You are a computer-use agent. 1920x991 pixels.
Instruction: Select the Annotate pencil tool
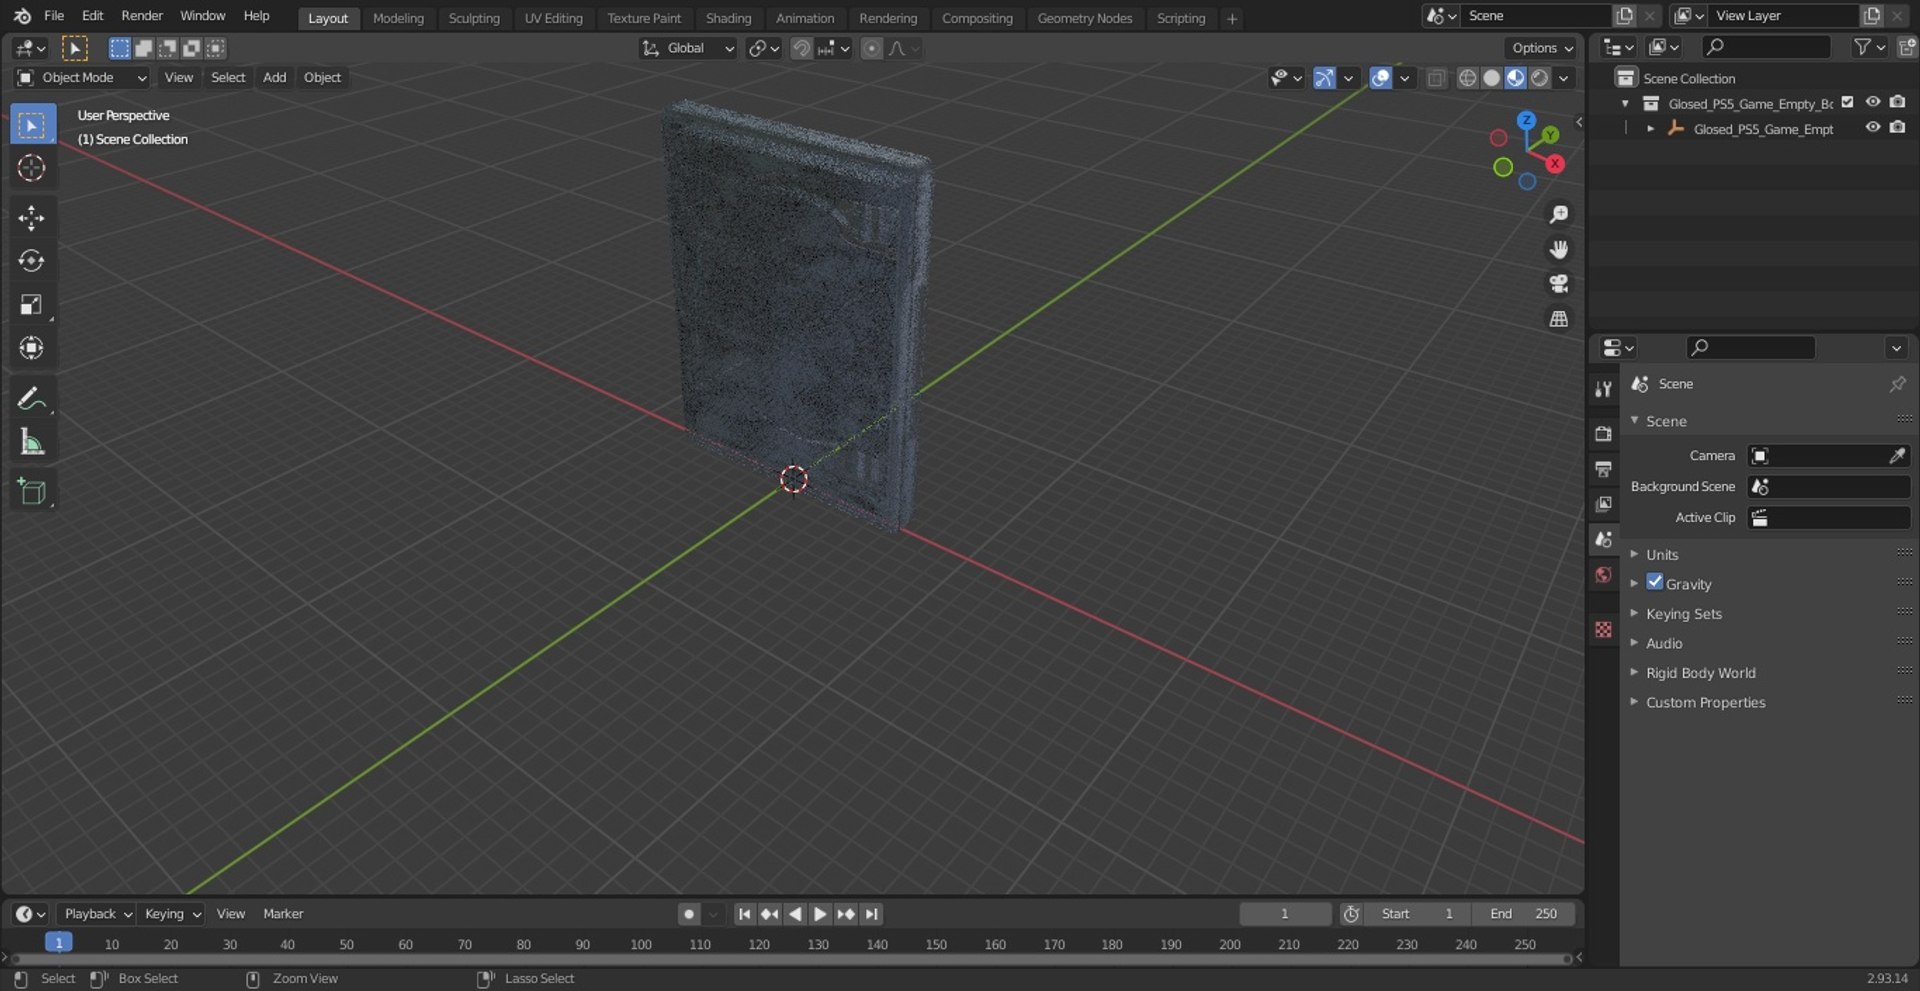(32, 399)
